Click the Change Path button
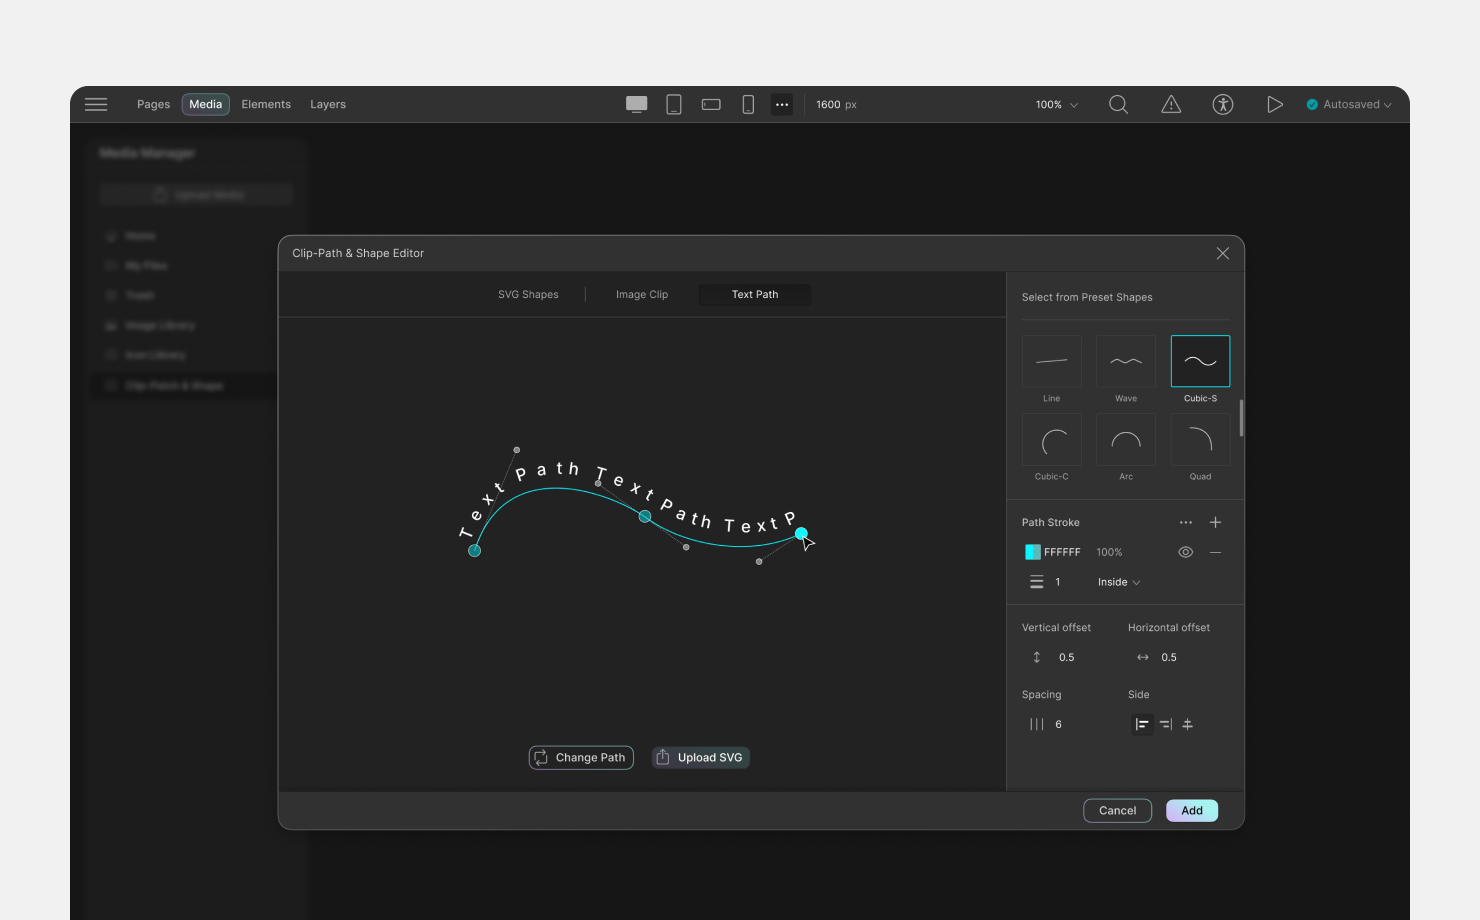Viewport: 1480px width, 920px height. click(x=581, y=757)
